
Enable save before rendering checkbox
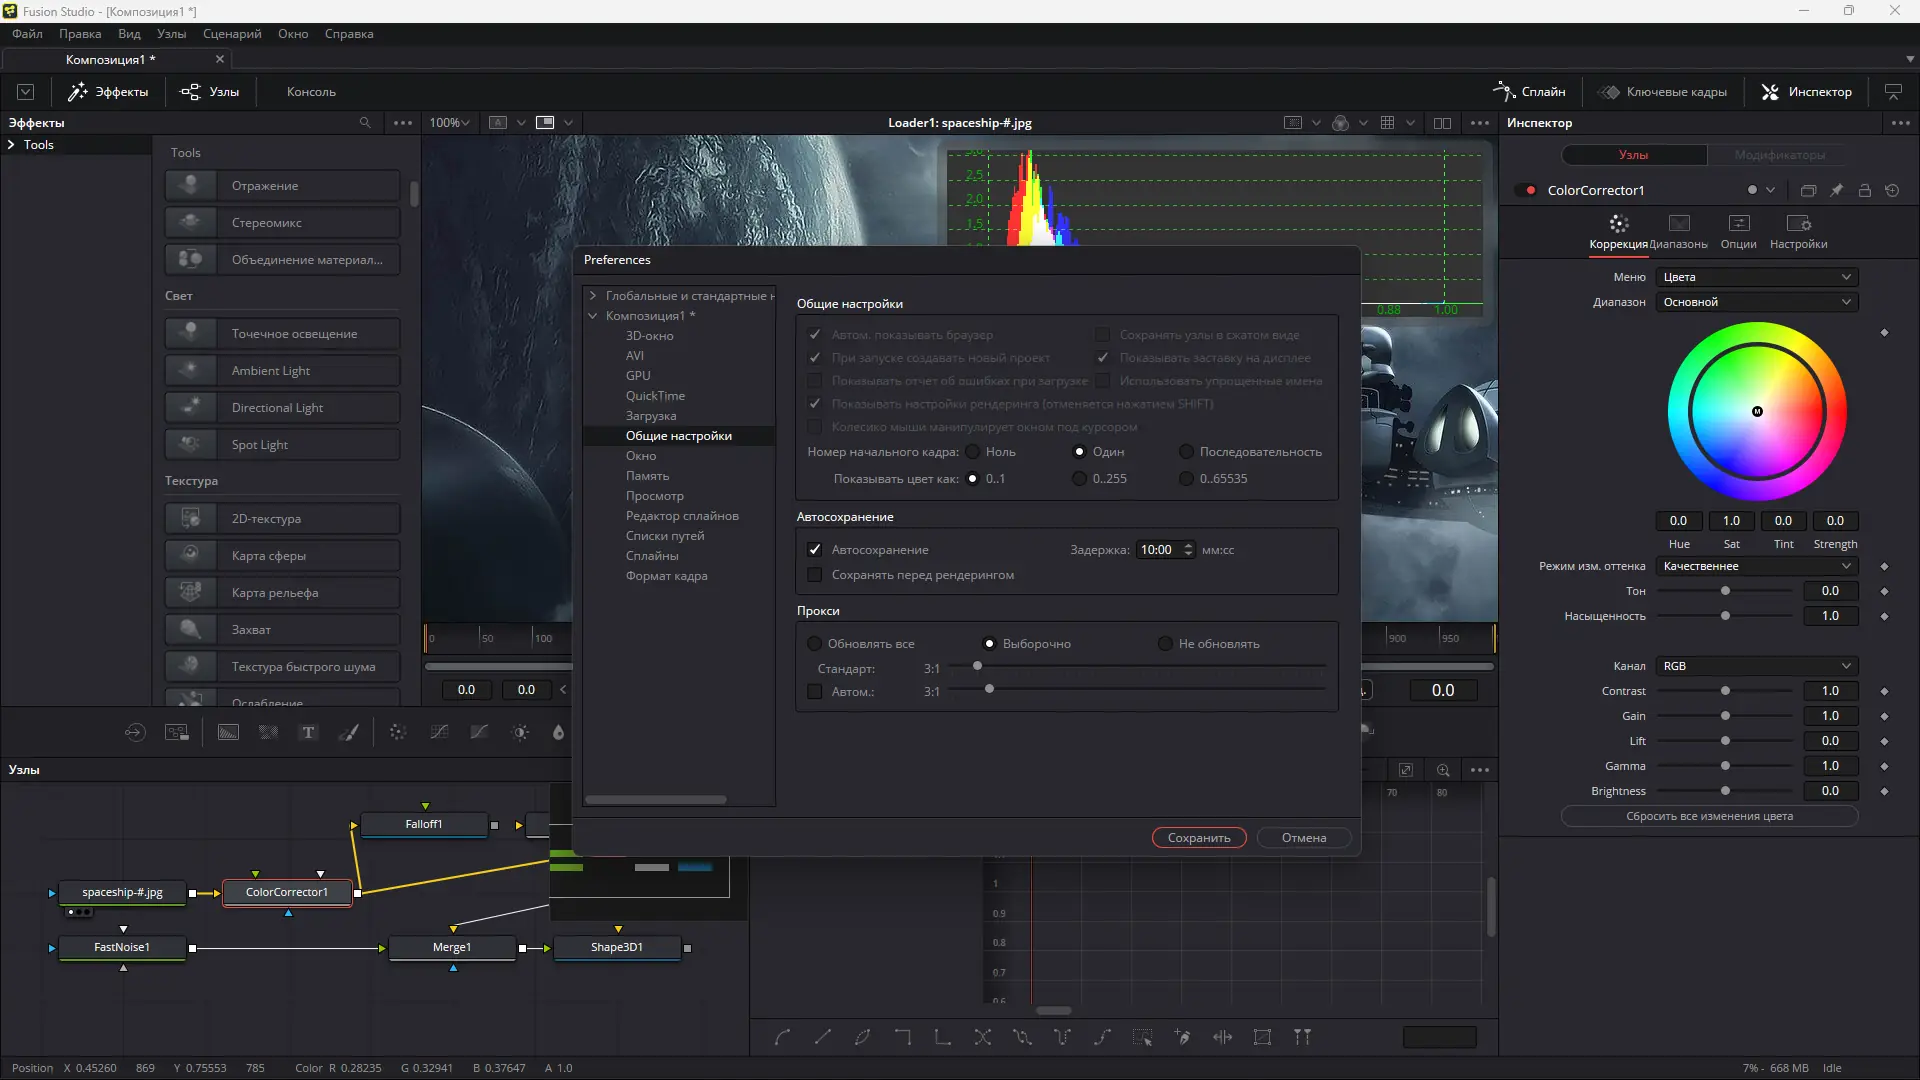coord(815,575)
